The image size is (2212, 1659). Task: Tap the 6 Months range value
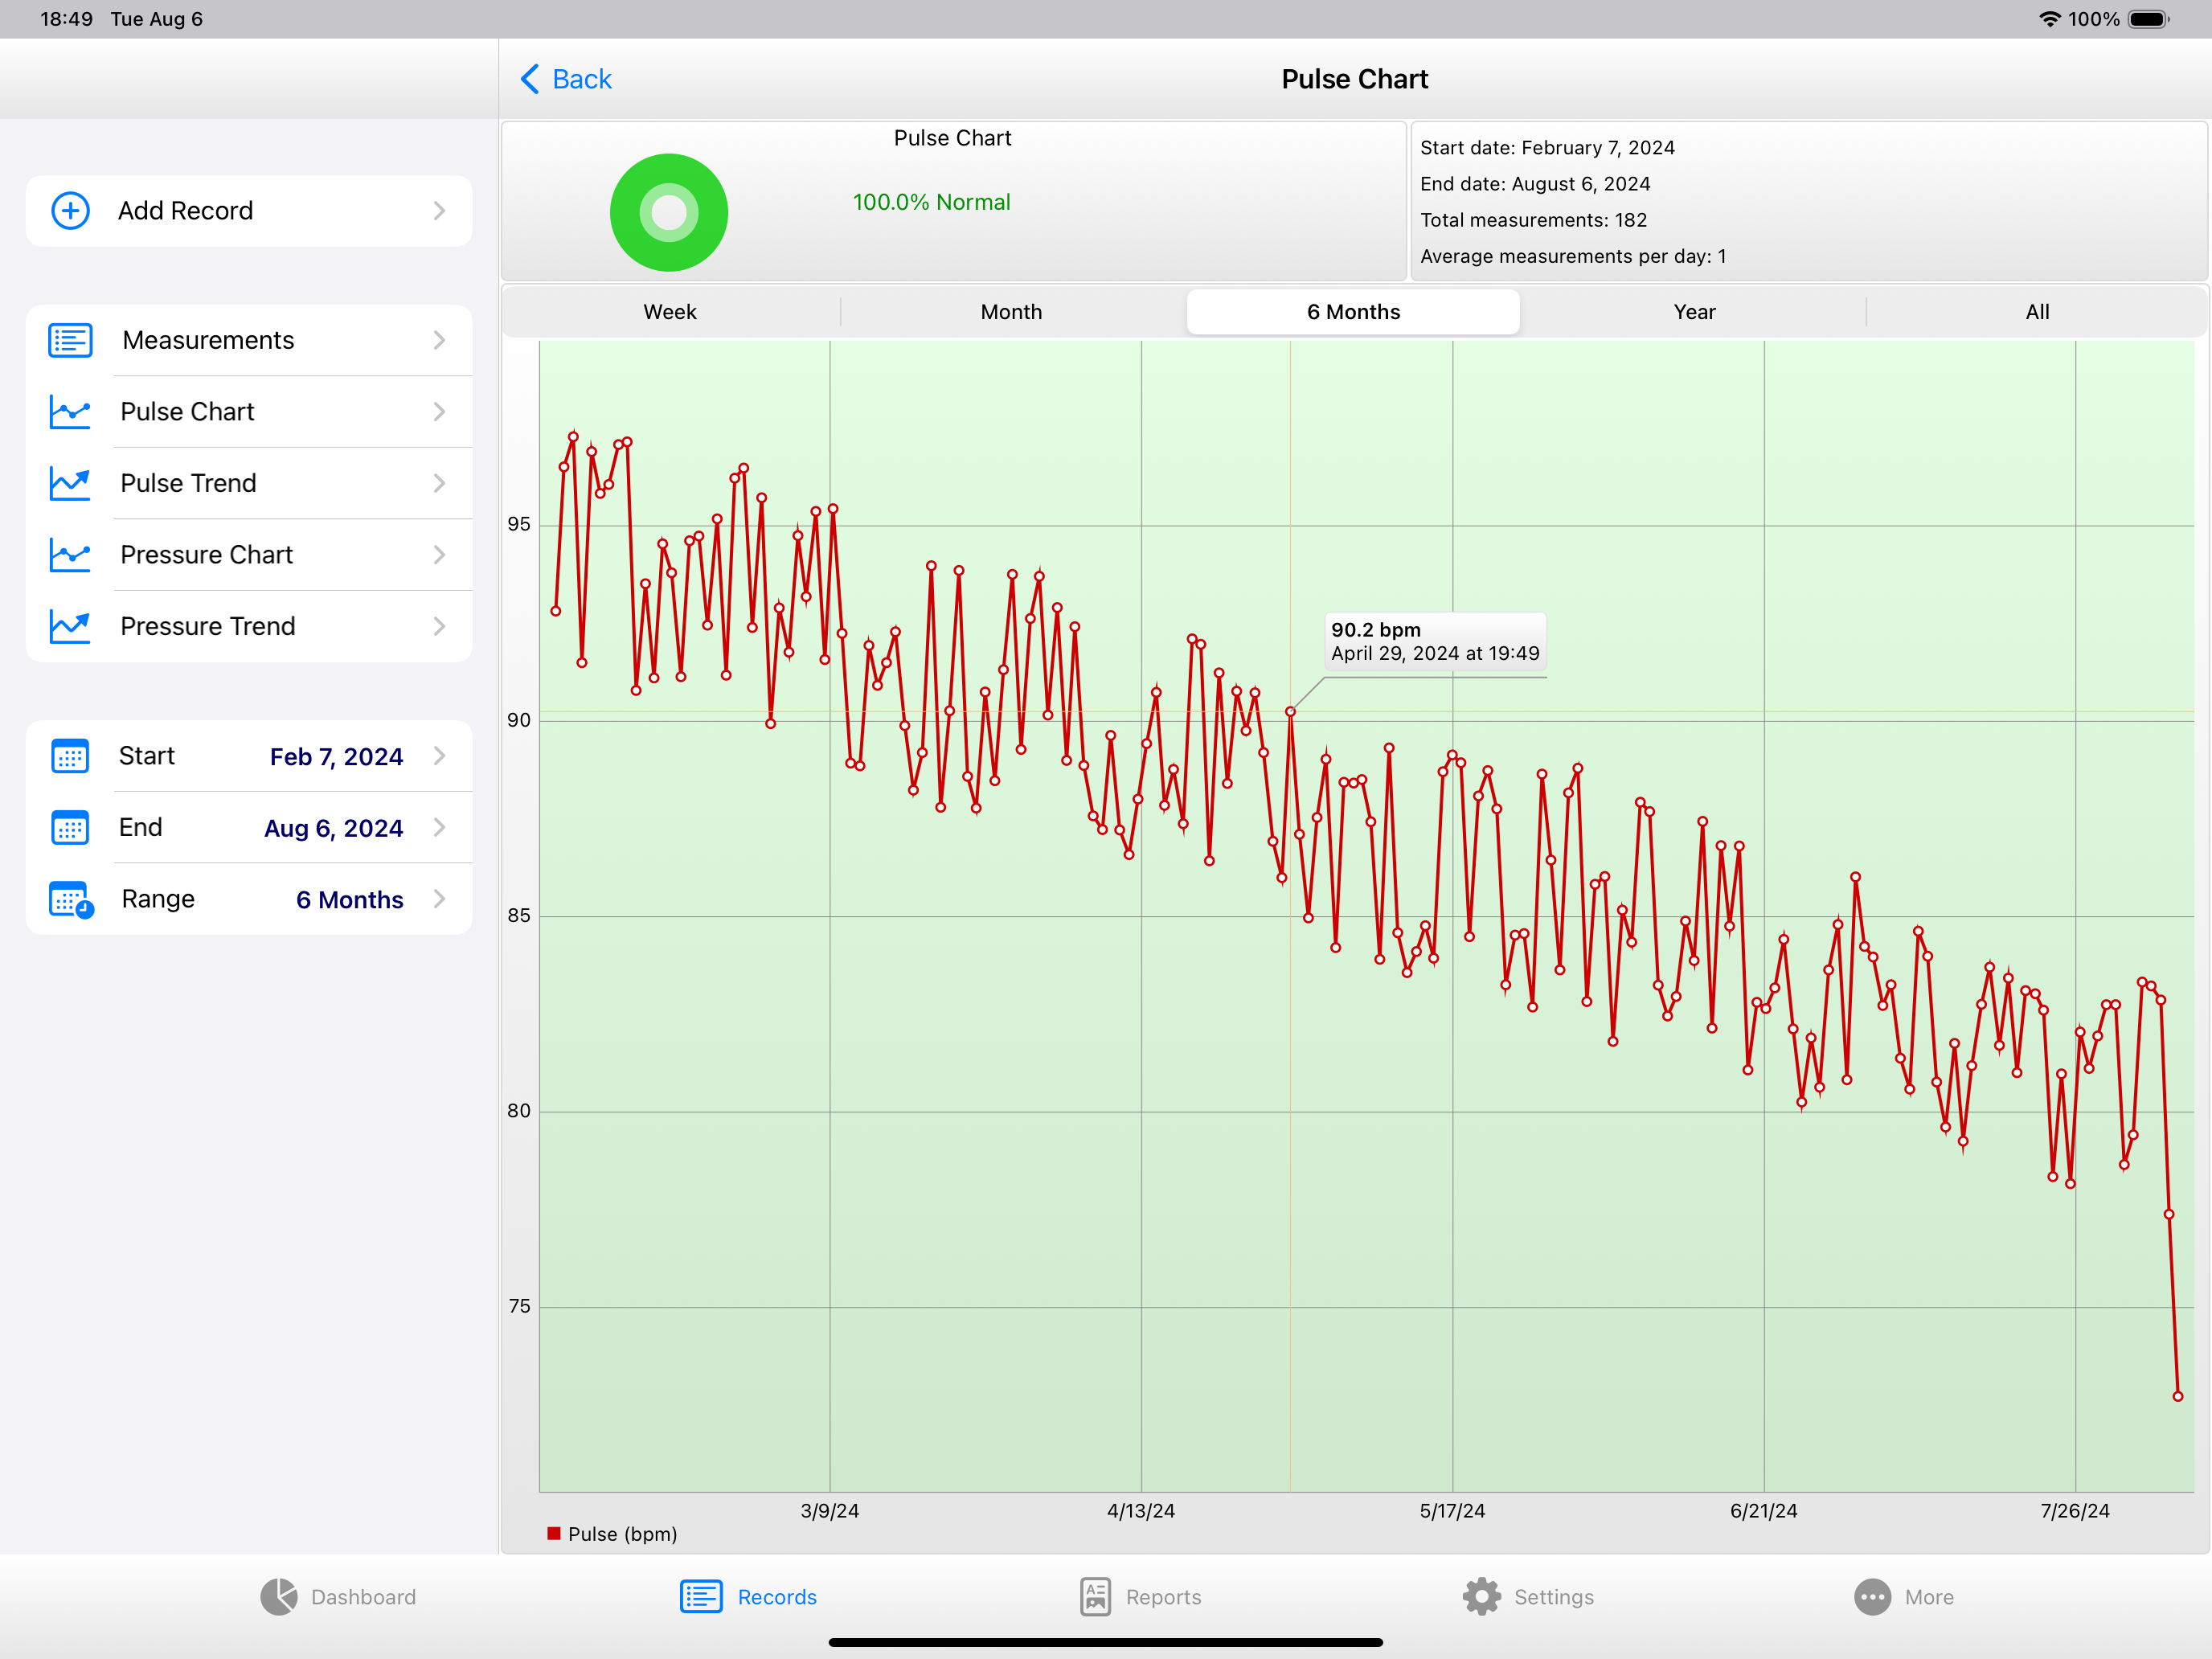(350, 900)
